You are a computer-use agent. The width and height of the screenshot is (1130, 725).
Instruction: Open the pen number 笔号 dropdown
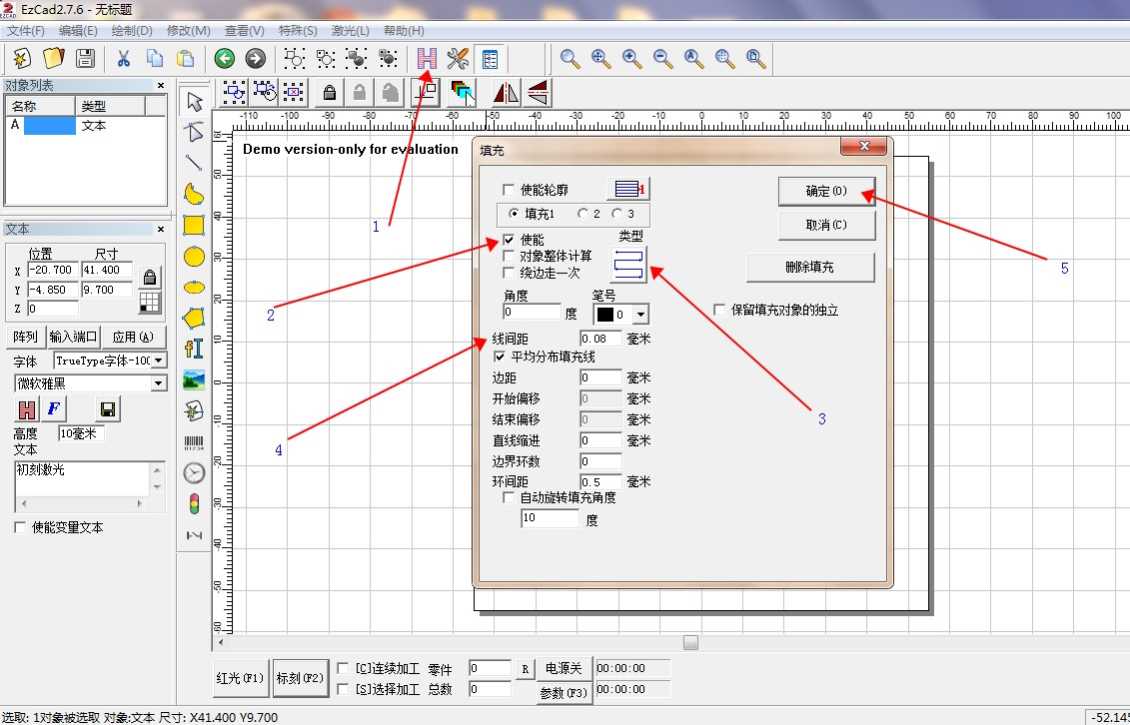coord(640,314)
